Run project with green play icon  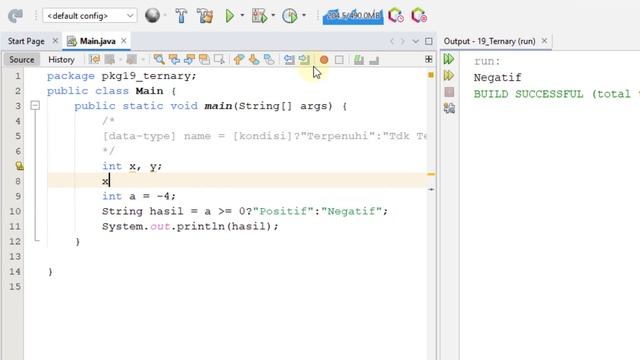tap(229, 16)
